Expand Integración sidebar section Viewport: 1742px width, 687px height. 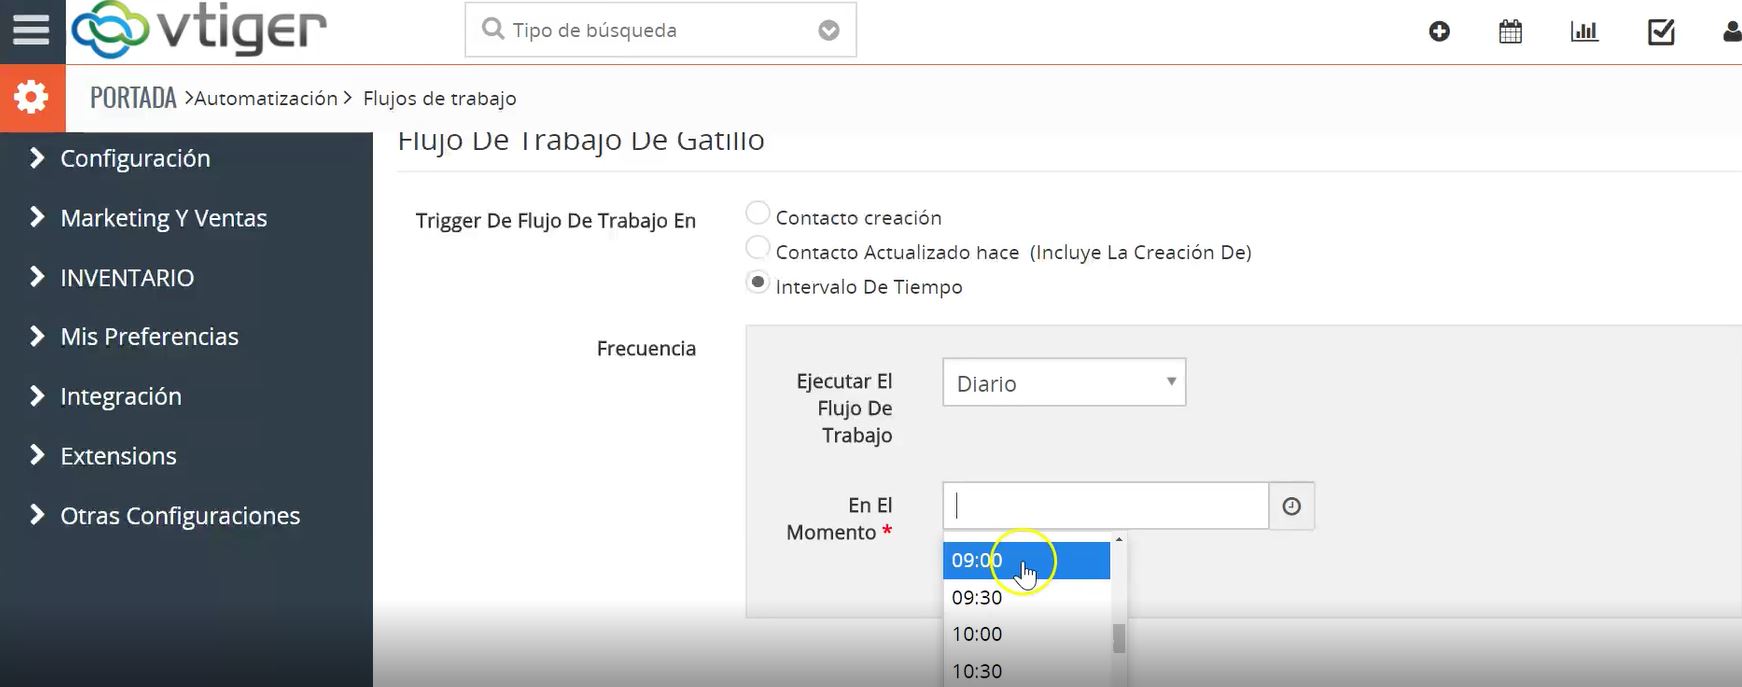pyautogui.click(x=120, y=396)
